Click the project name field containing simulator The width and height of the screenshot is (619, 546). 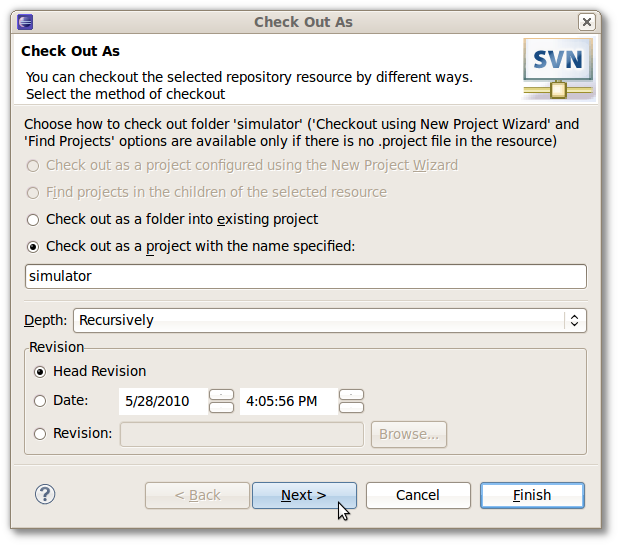pos(306,276)
